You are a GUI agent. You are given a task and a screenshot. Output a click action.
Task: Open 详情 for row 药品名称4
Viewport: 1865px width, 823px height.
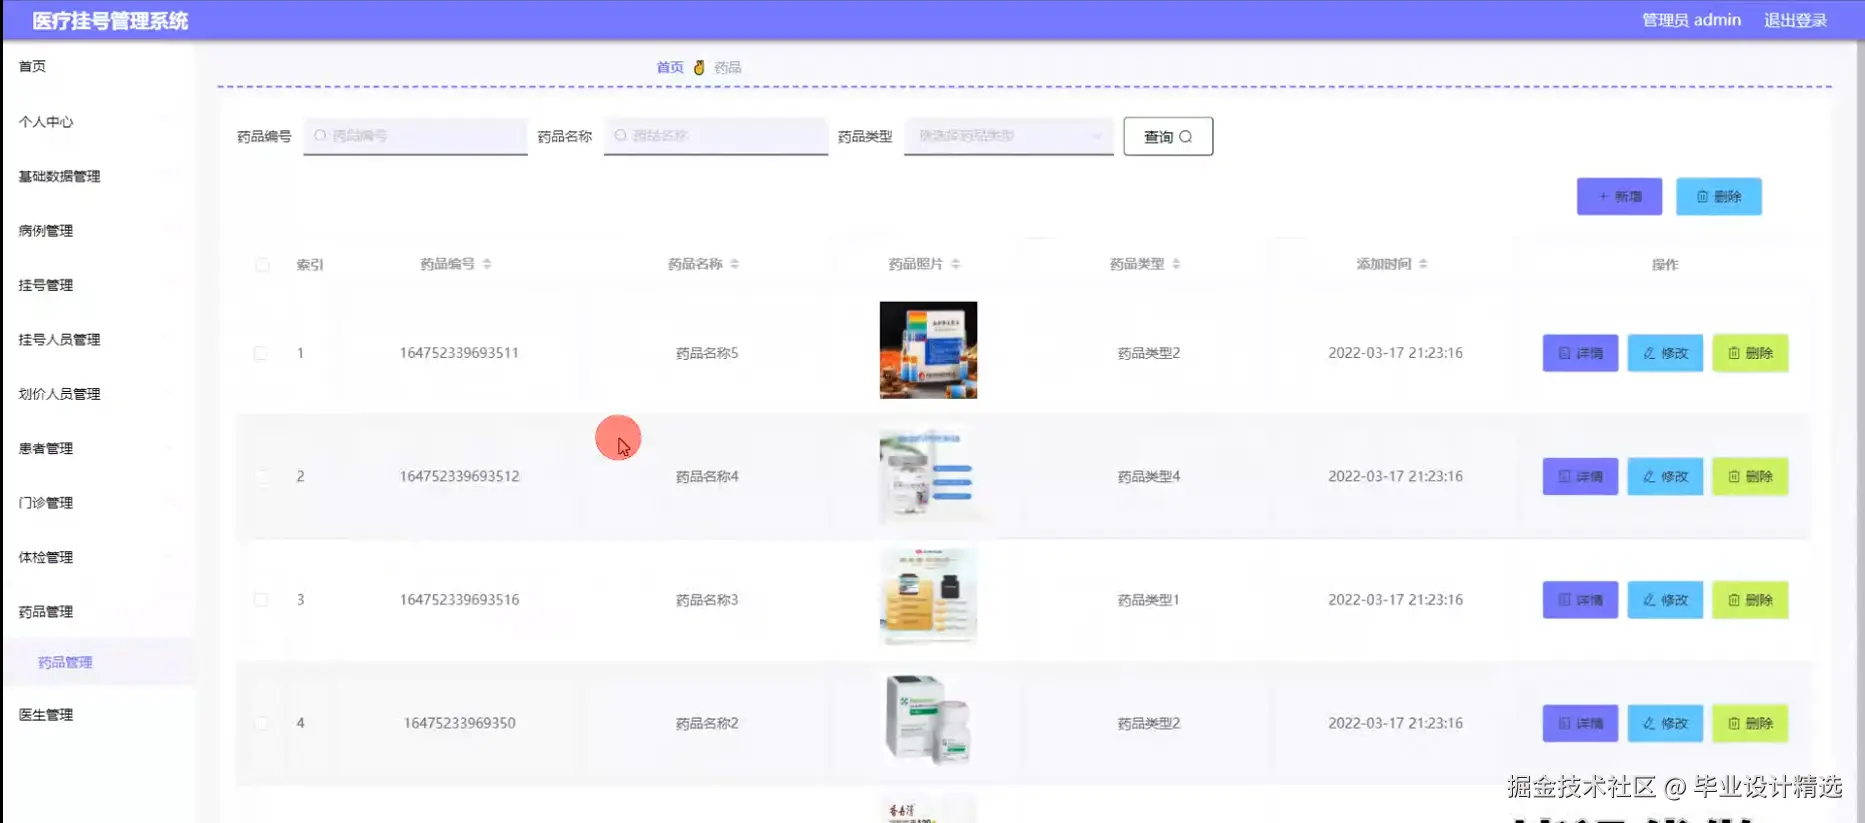(1580, 477)
